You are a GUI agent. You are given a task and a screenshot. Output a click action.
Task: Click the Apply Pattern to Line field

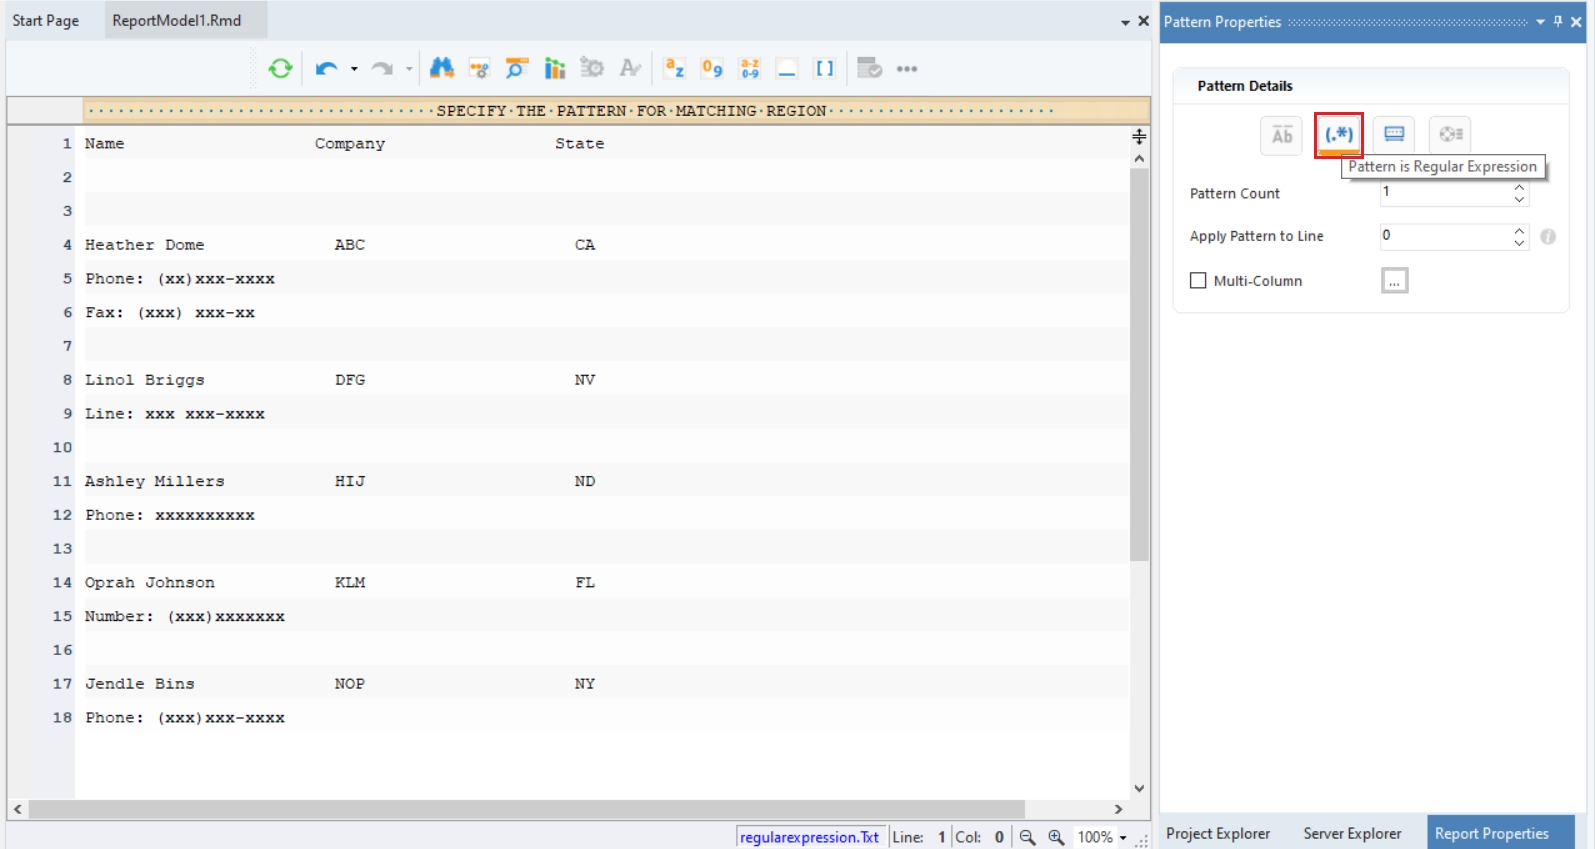point(1445,236)
